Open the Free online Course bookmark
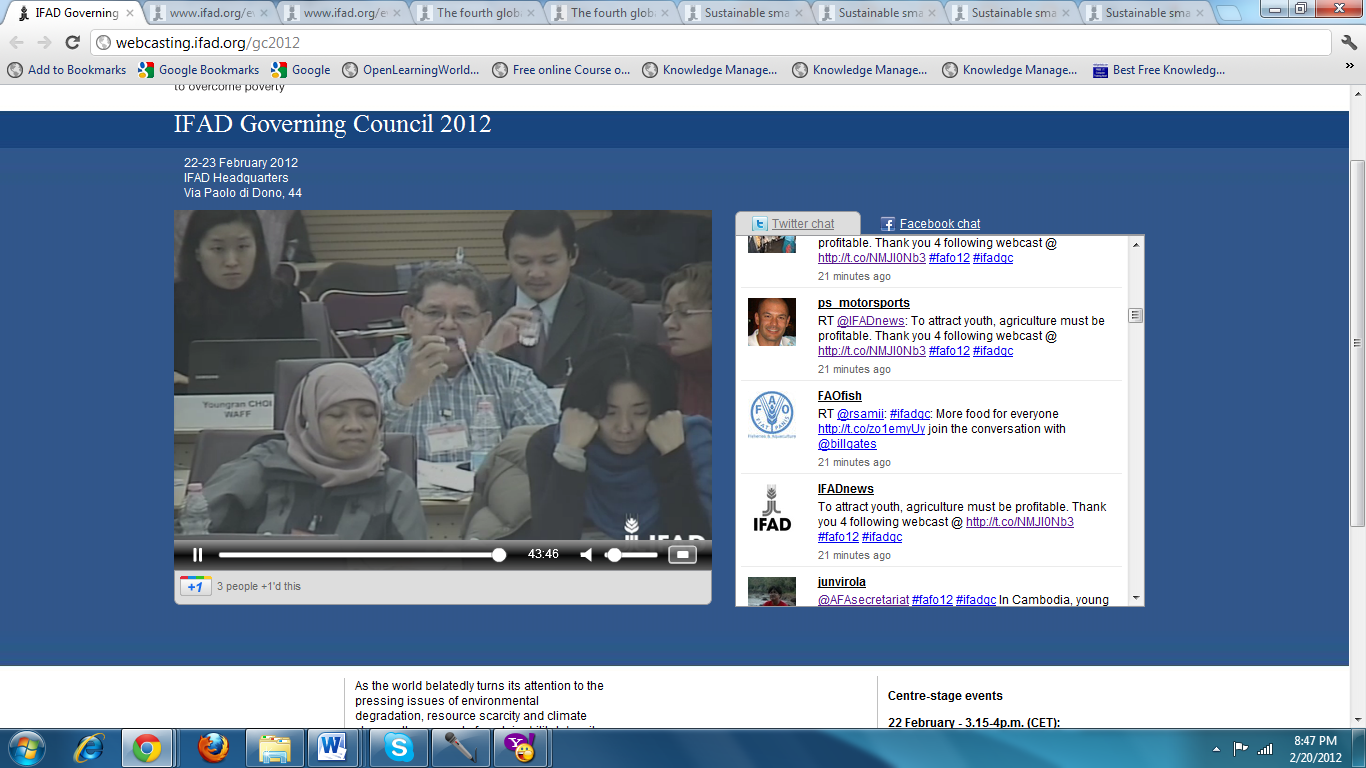 click(x=561, y=70)
